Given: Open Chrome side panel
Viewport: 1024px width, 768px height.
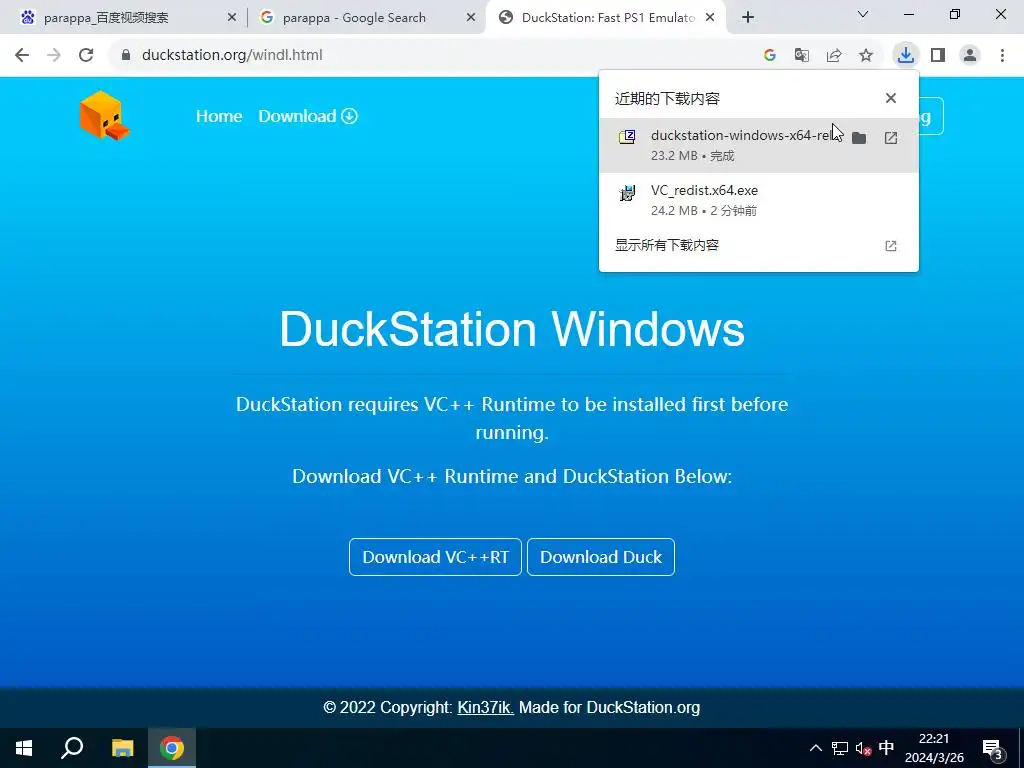Looking at the screenshot, I should point(938,56).
